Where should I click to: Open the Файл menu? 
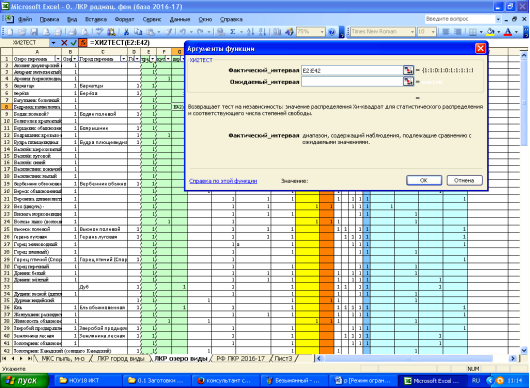(25, 19)
